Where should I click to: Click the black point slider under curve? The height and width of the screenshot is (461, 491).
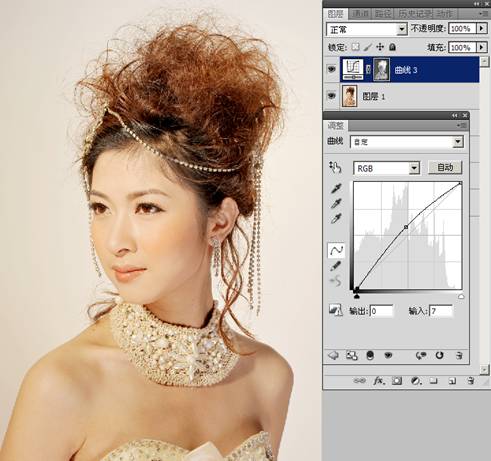tap(356, 296)
